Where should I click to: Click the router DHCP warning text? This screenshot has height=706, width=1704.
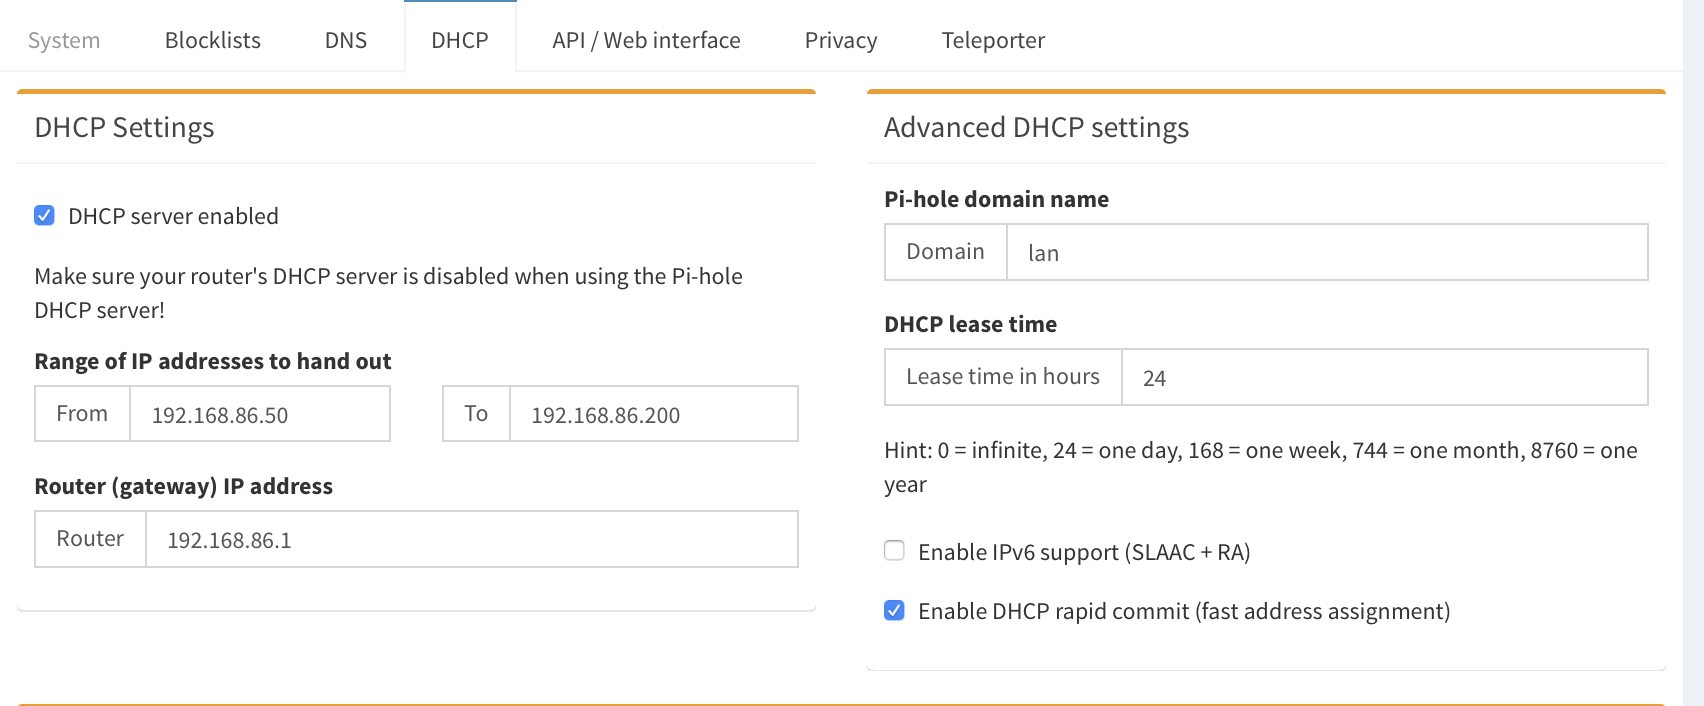(388, 293)
